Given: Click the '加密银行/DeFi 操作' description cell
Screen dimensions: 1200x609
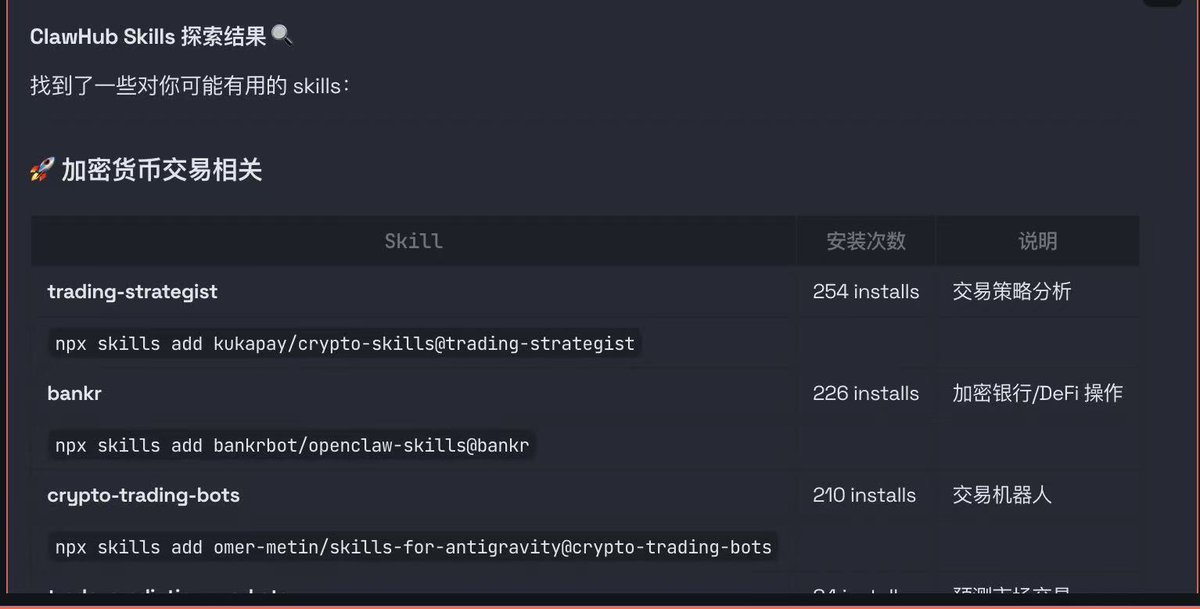Looking at the screenshot, I should click(x=1038, y=394).
